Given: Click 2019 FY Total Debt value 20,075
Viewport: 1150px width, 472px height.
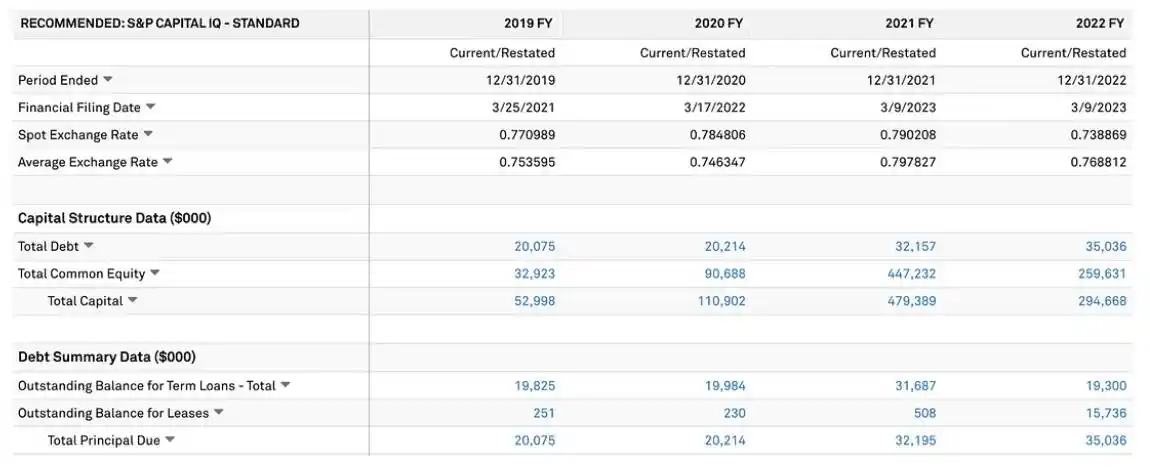Looking at the screenshot, I should coord(534,246).
